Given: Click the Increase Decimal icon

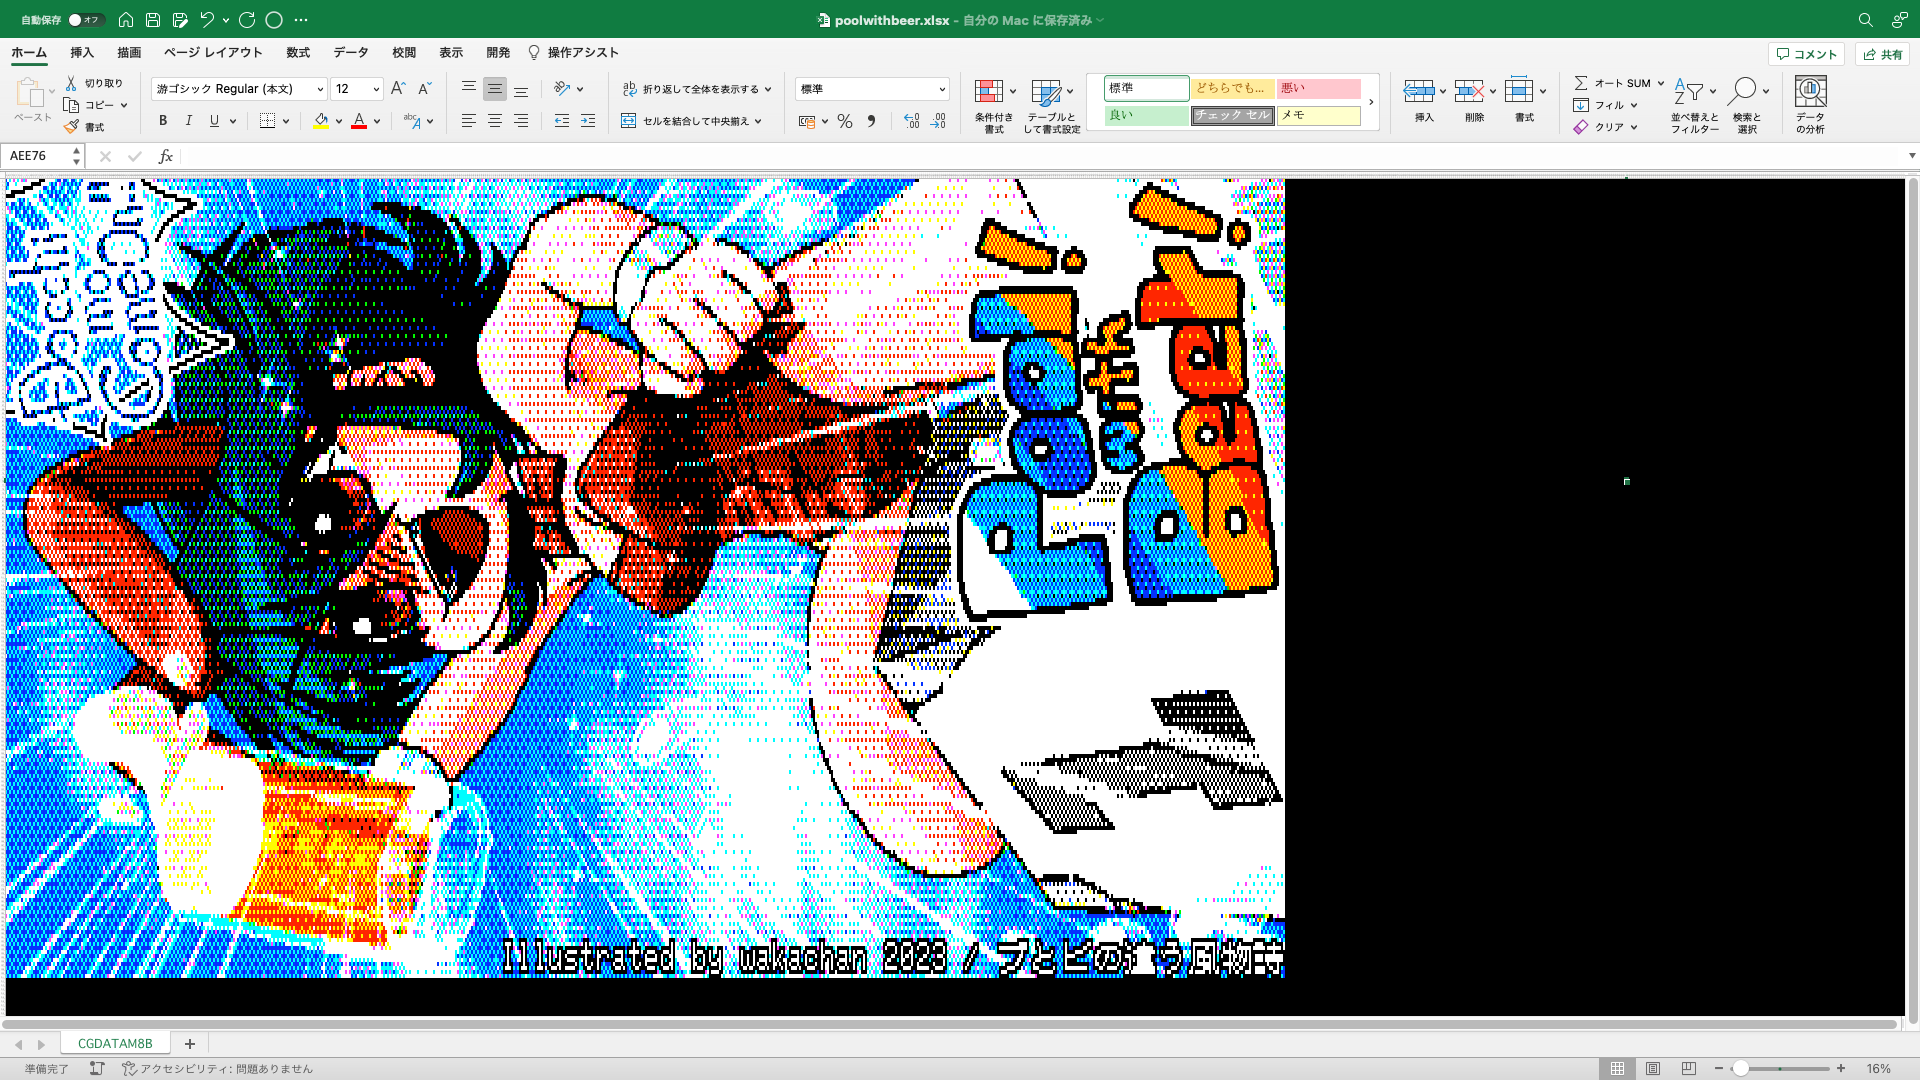Looking at the screenshot, I should pos(911,121).
